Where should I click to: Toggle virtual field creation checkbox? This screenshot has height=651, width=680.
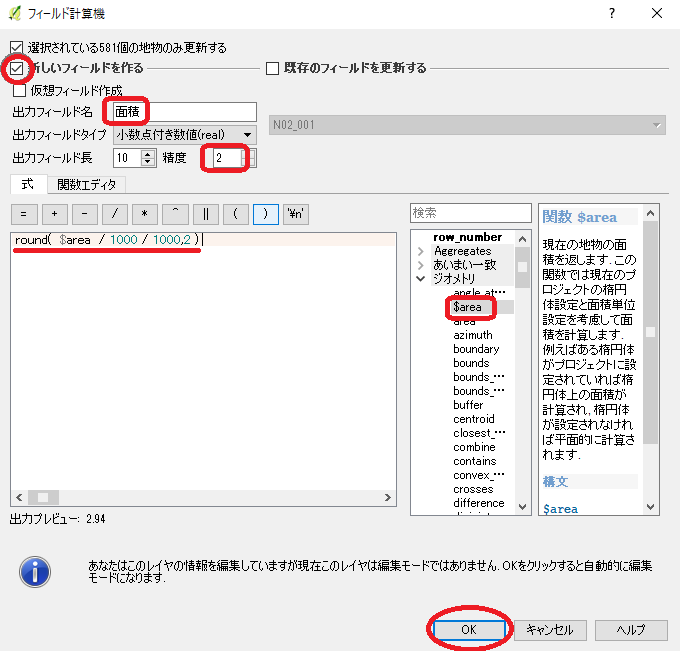[20, 90]
